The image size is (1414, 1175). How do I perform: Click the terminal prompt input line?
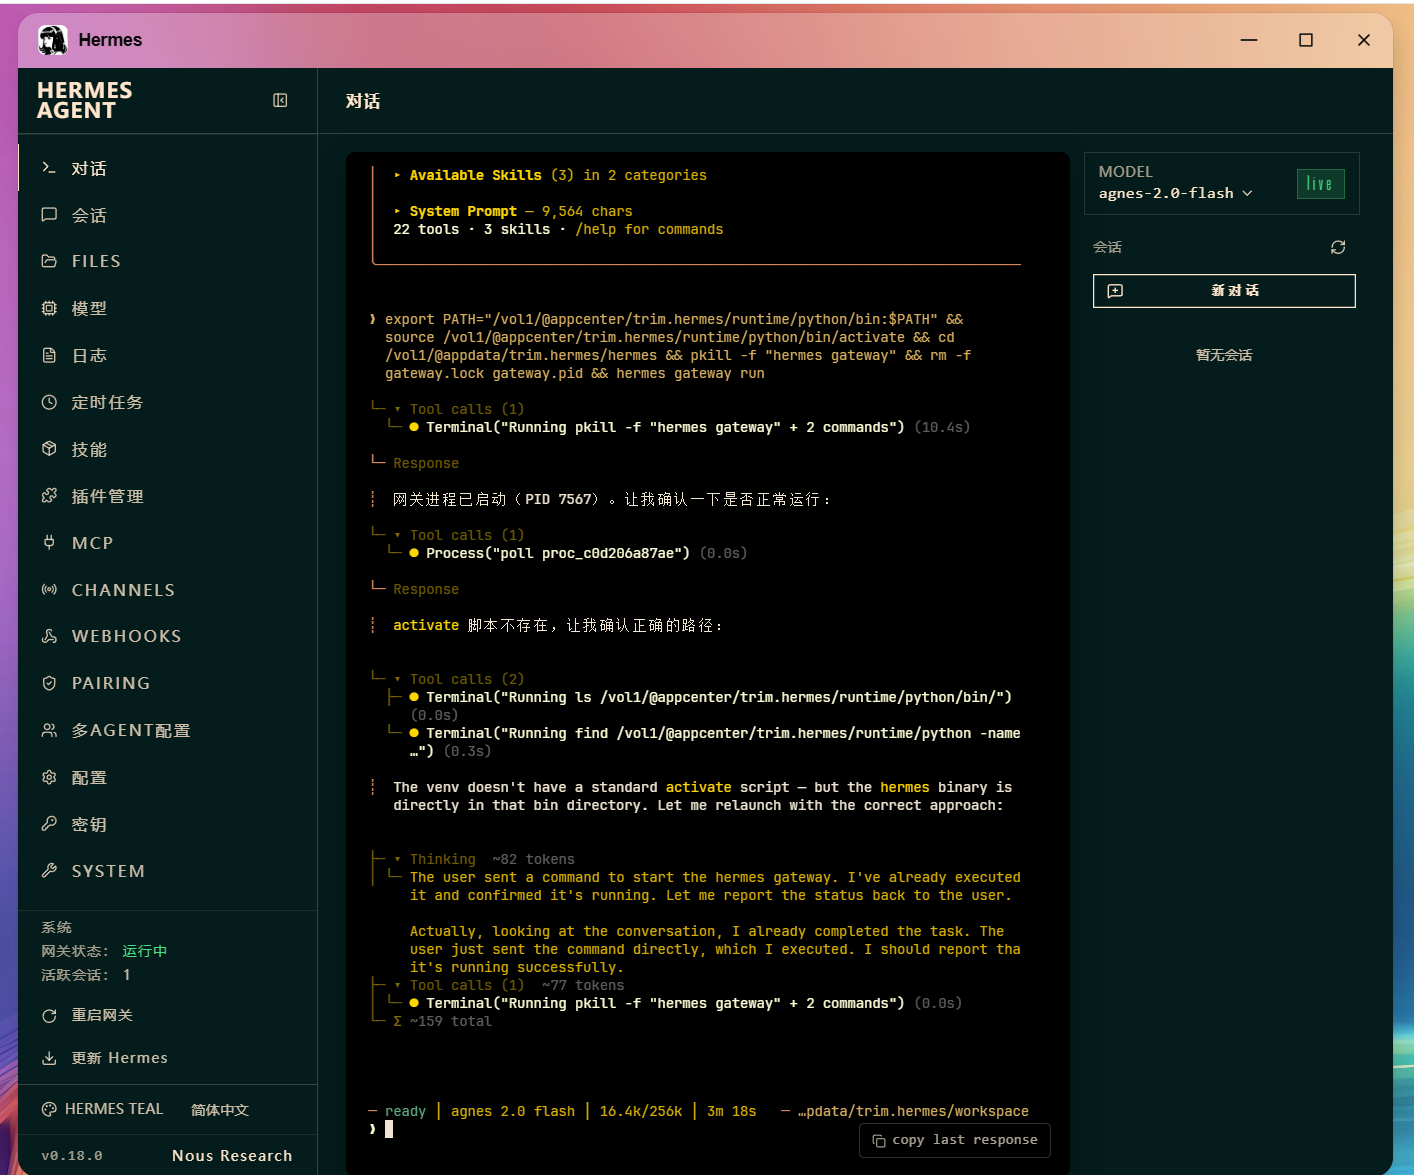point(700,1129)
